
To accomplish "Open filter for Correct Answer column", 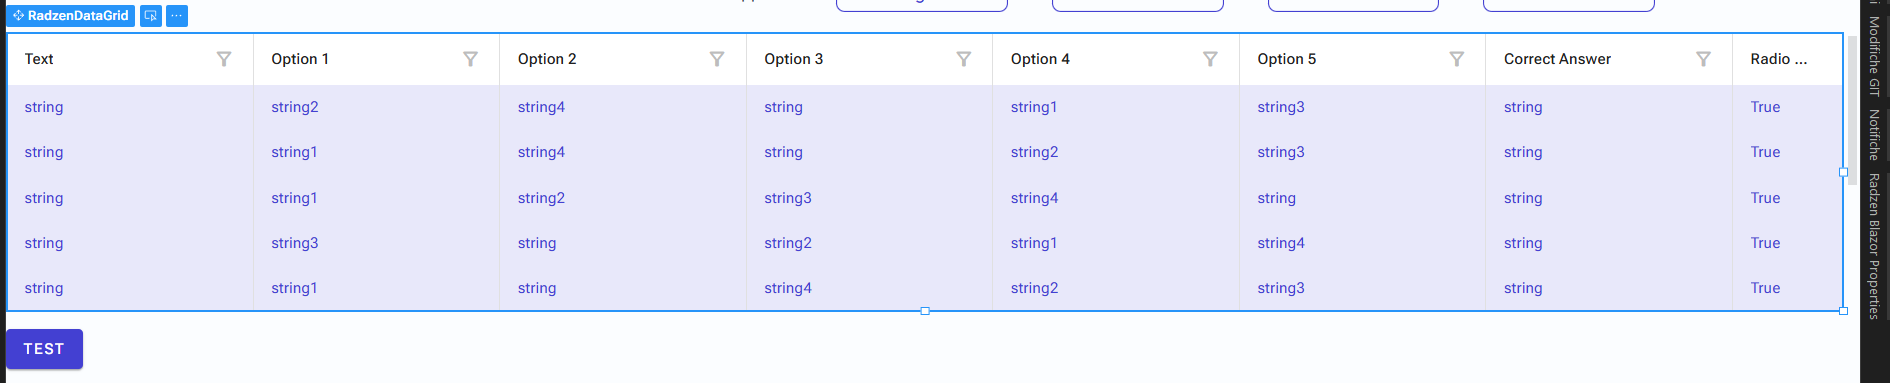I will tap(1703, 59).
